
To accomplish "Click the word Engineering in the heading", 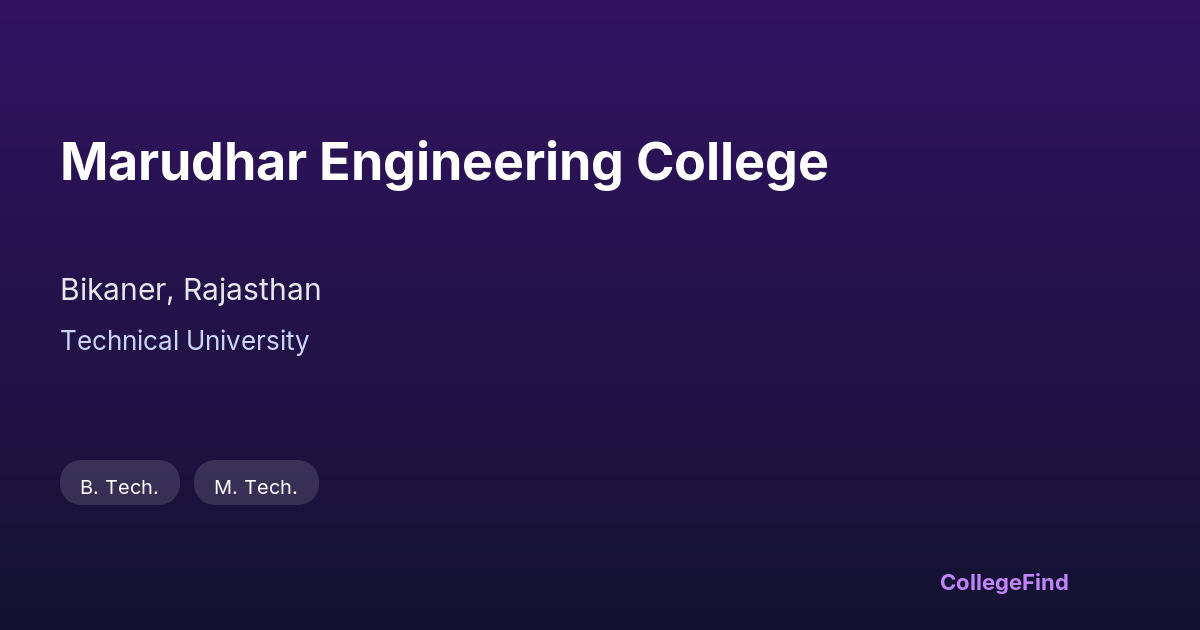I will coord(471,162).
